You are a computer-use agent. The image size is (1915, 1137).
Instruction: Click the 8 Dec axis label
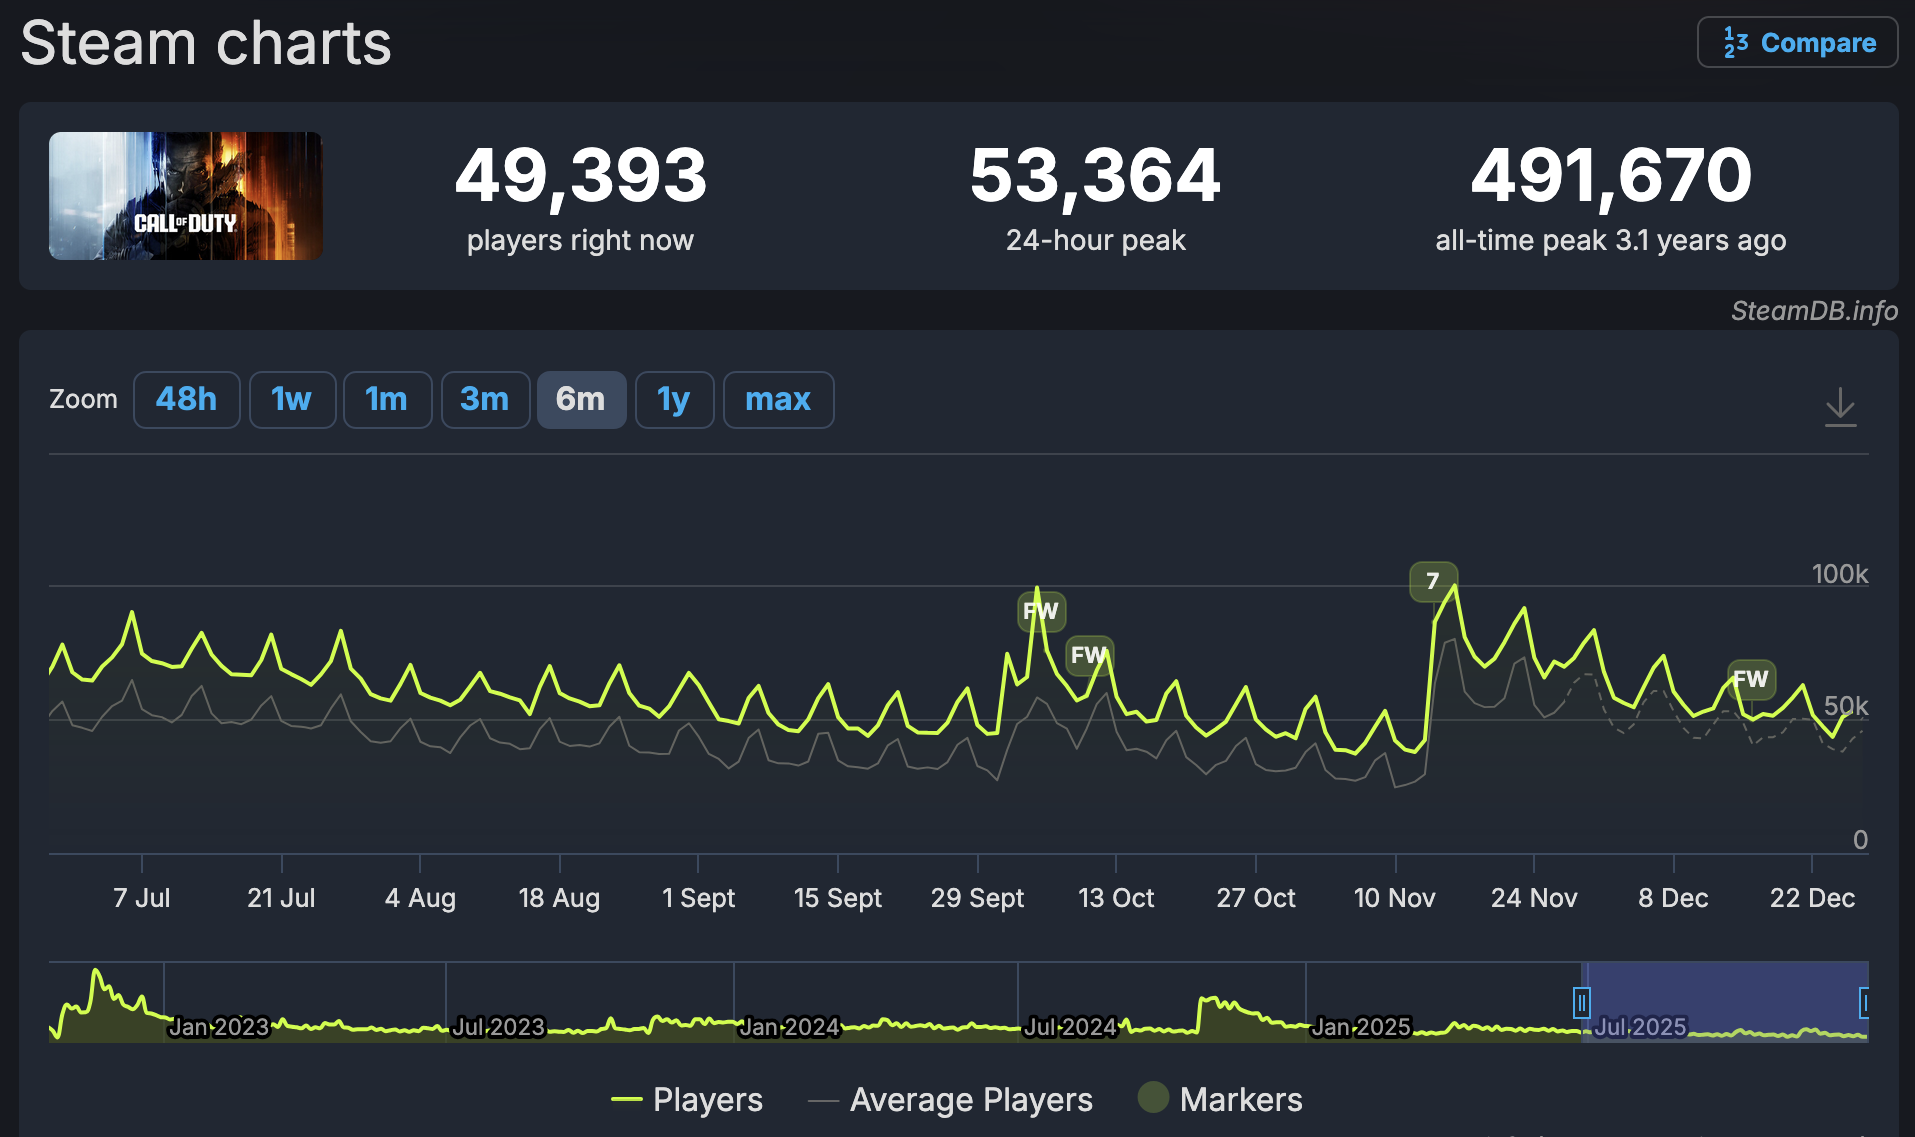click(x=1673, y=898)
